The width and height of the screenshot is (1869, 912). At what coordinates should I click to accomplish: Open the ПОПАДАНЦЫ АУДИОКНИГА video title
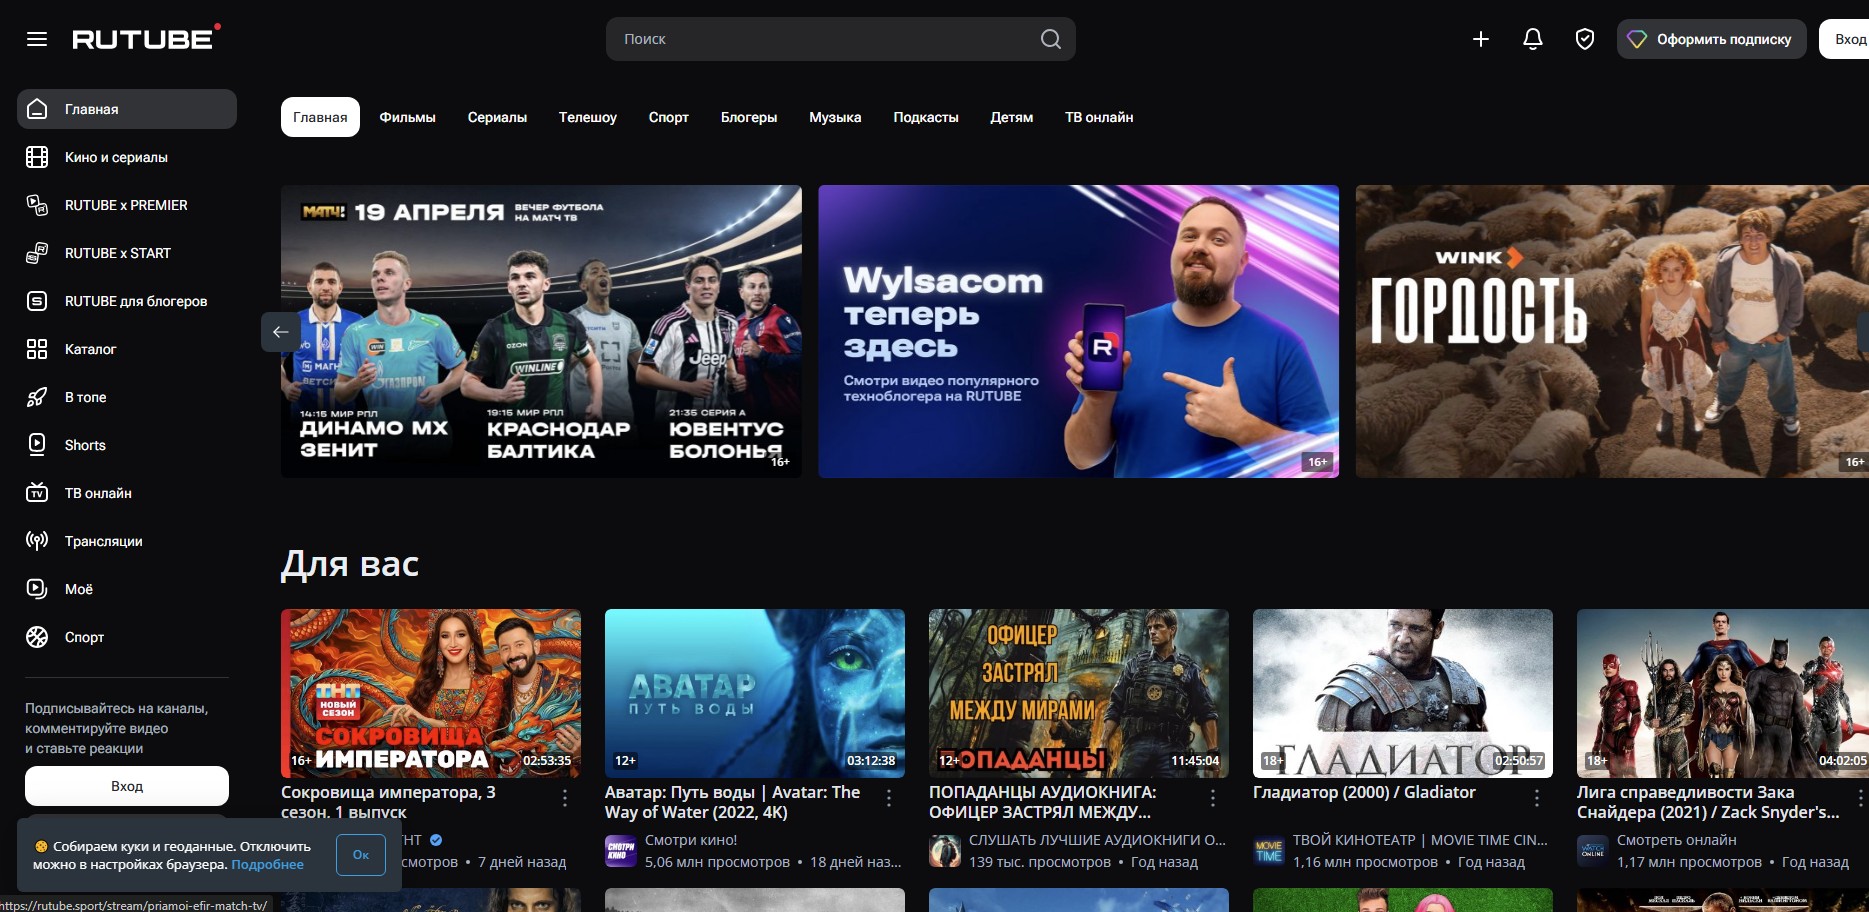tap(1042, 802)
